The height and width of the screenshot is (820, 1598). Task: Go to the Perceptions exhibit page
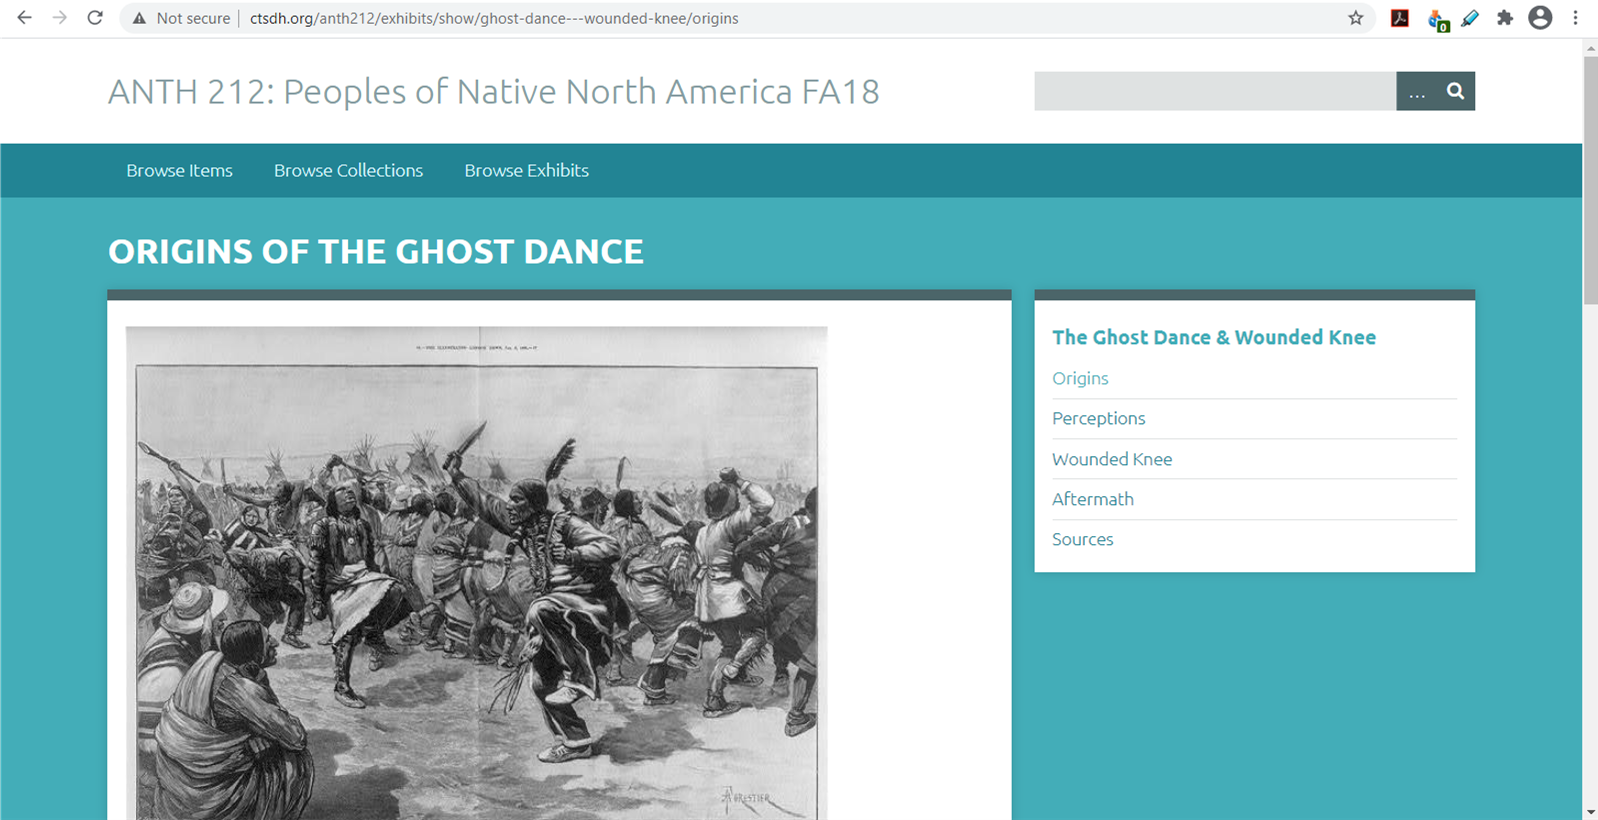point(1098,418)
